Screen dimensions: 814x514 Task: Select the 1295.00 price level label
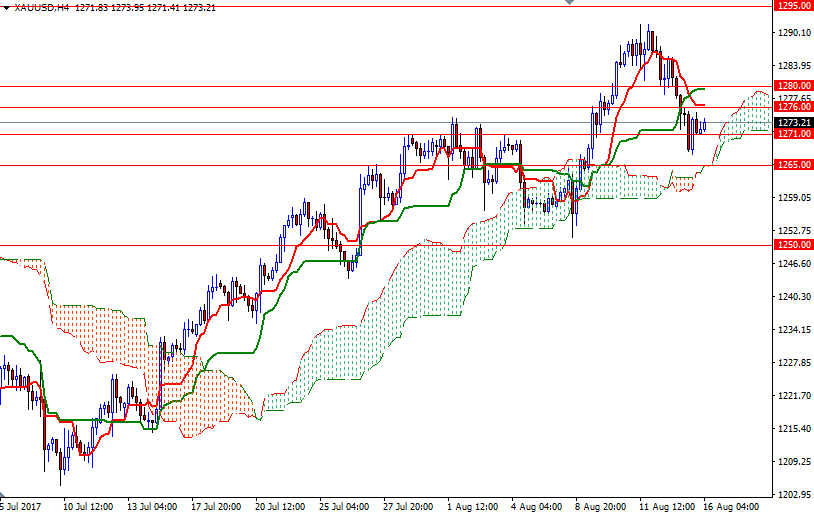pyautogui.click(x=793, y=6)
